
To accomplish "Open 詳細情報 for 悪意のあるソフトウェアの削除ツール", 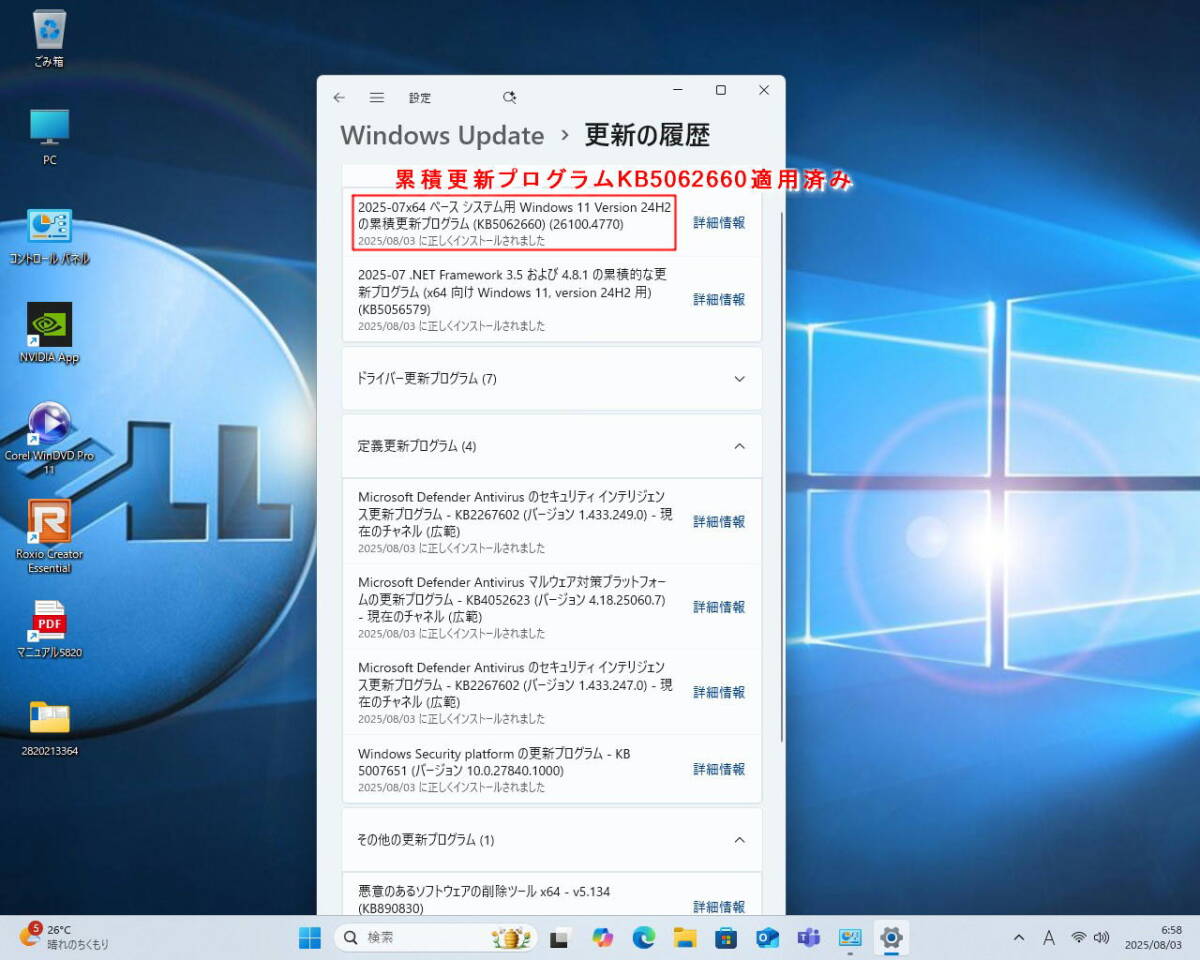I will (x=719, y=907).
